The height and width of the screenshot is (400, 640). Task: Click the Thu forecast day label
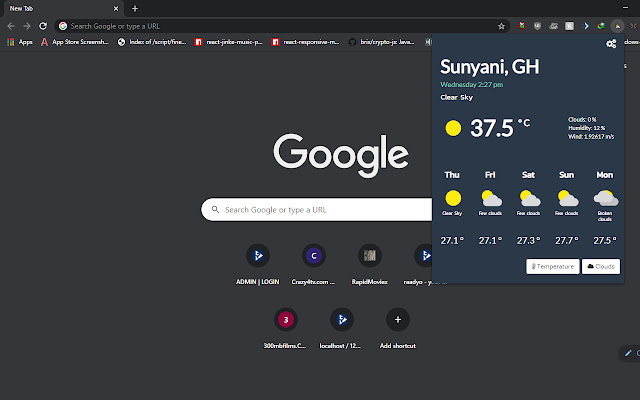pos(452,175)
